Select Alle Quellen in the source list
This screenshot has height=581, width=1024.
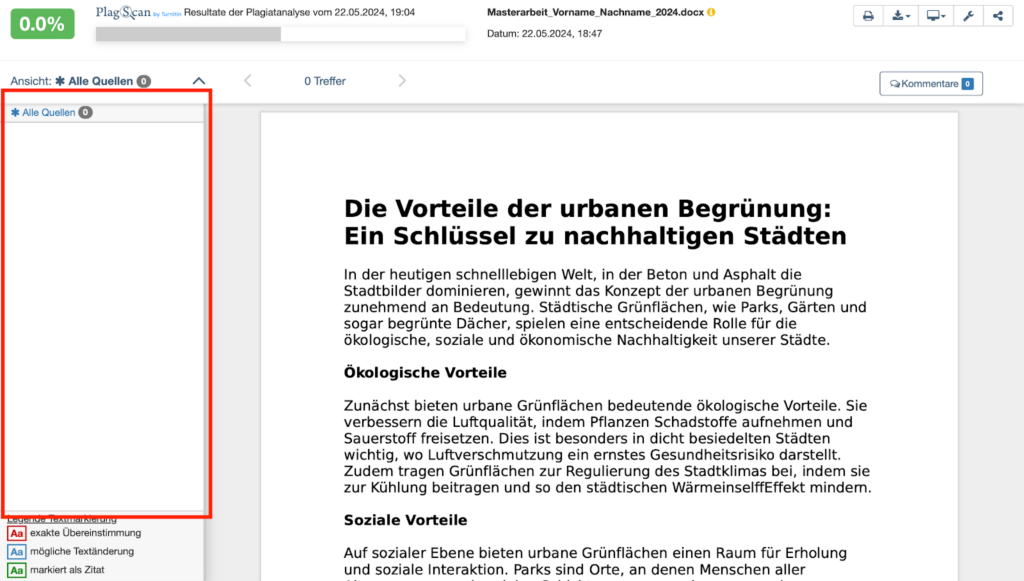[x=52, y=112]
